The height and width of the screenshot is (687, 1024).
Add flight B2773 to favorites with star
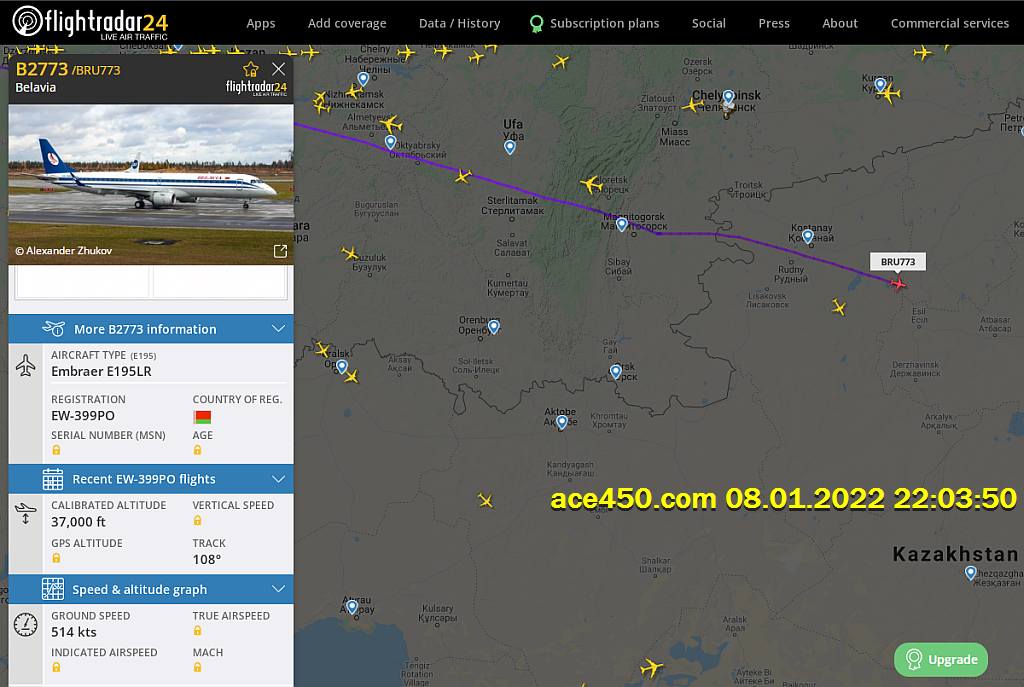251,69
